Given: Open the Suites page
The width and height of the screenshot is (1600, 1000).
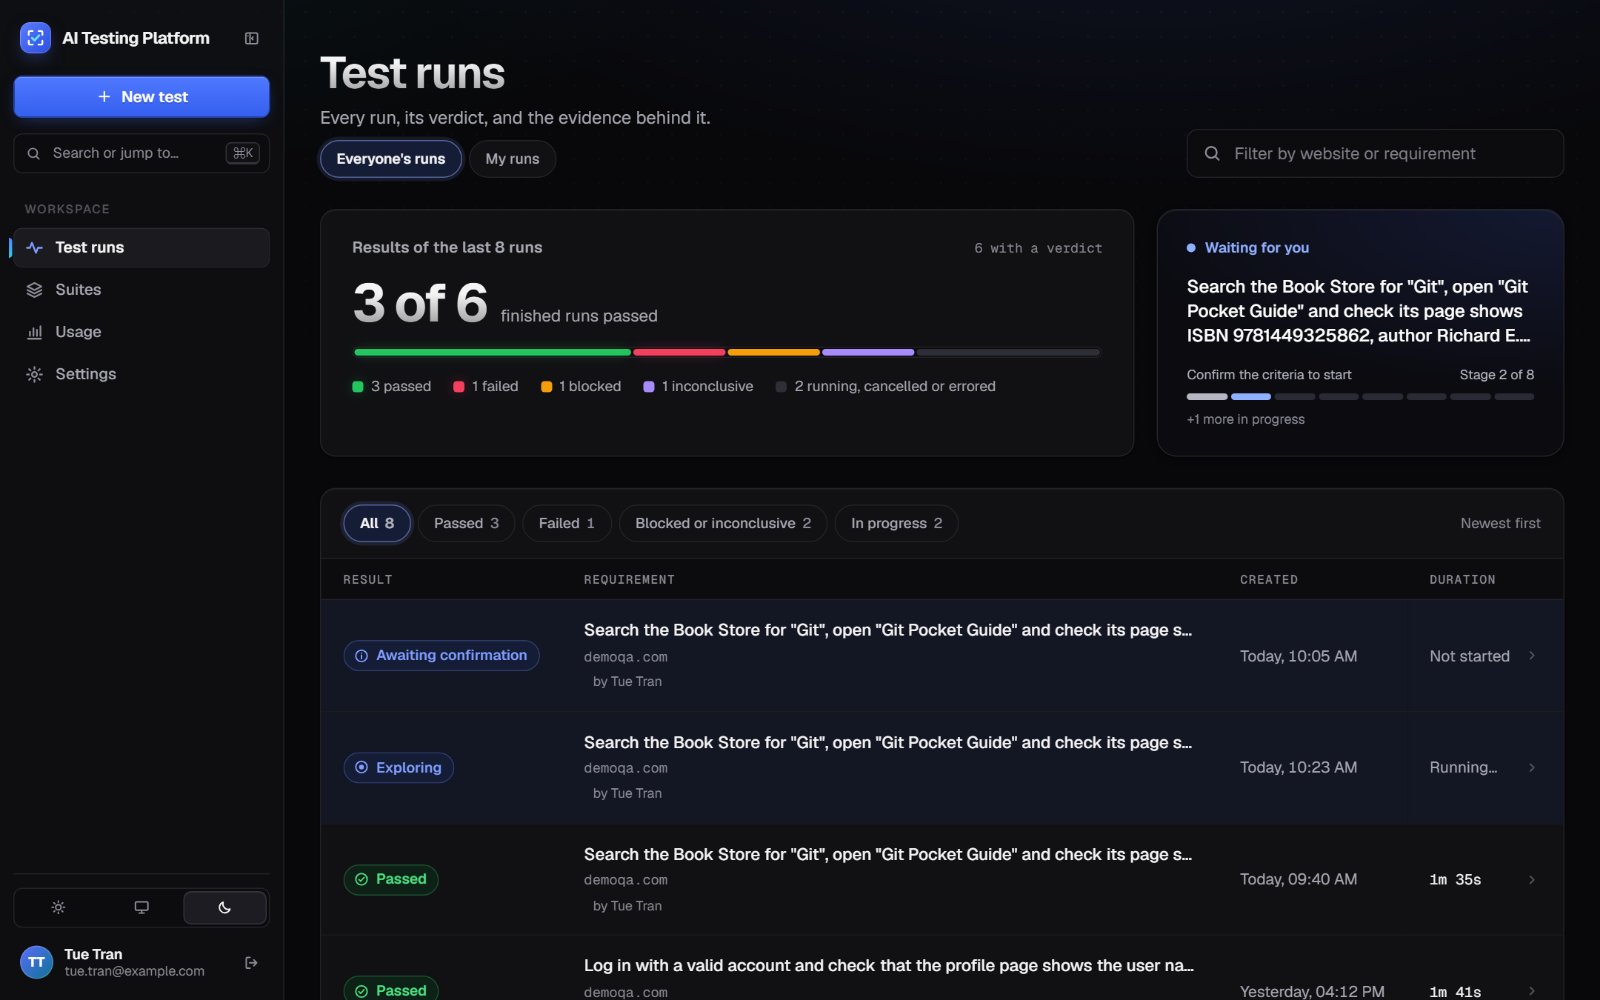Looking at the screenshot, I should click(x=141, y=290).
